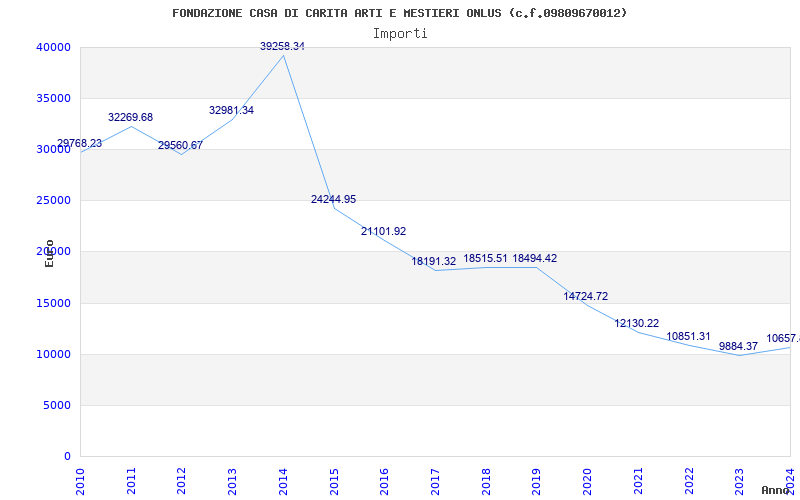Click the x-axis year 2014

(283, 482)
